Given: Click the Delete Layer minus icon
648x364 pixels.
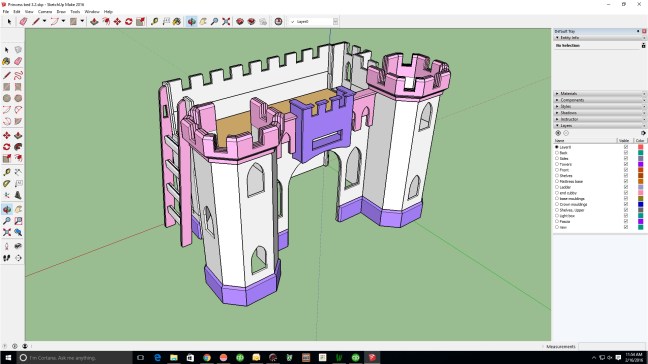Looking at the screenshot, I should 566,133.
